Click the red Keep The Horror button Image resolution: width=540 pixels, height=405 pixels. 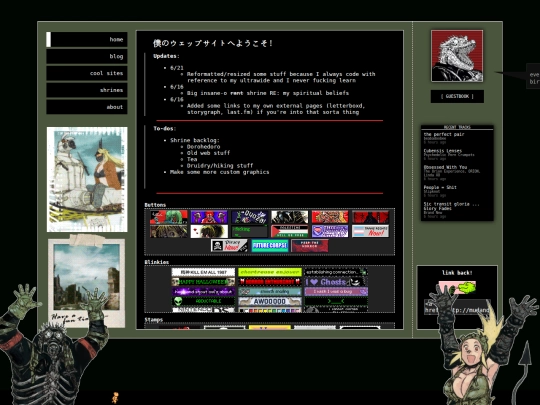pos(310,246)
